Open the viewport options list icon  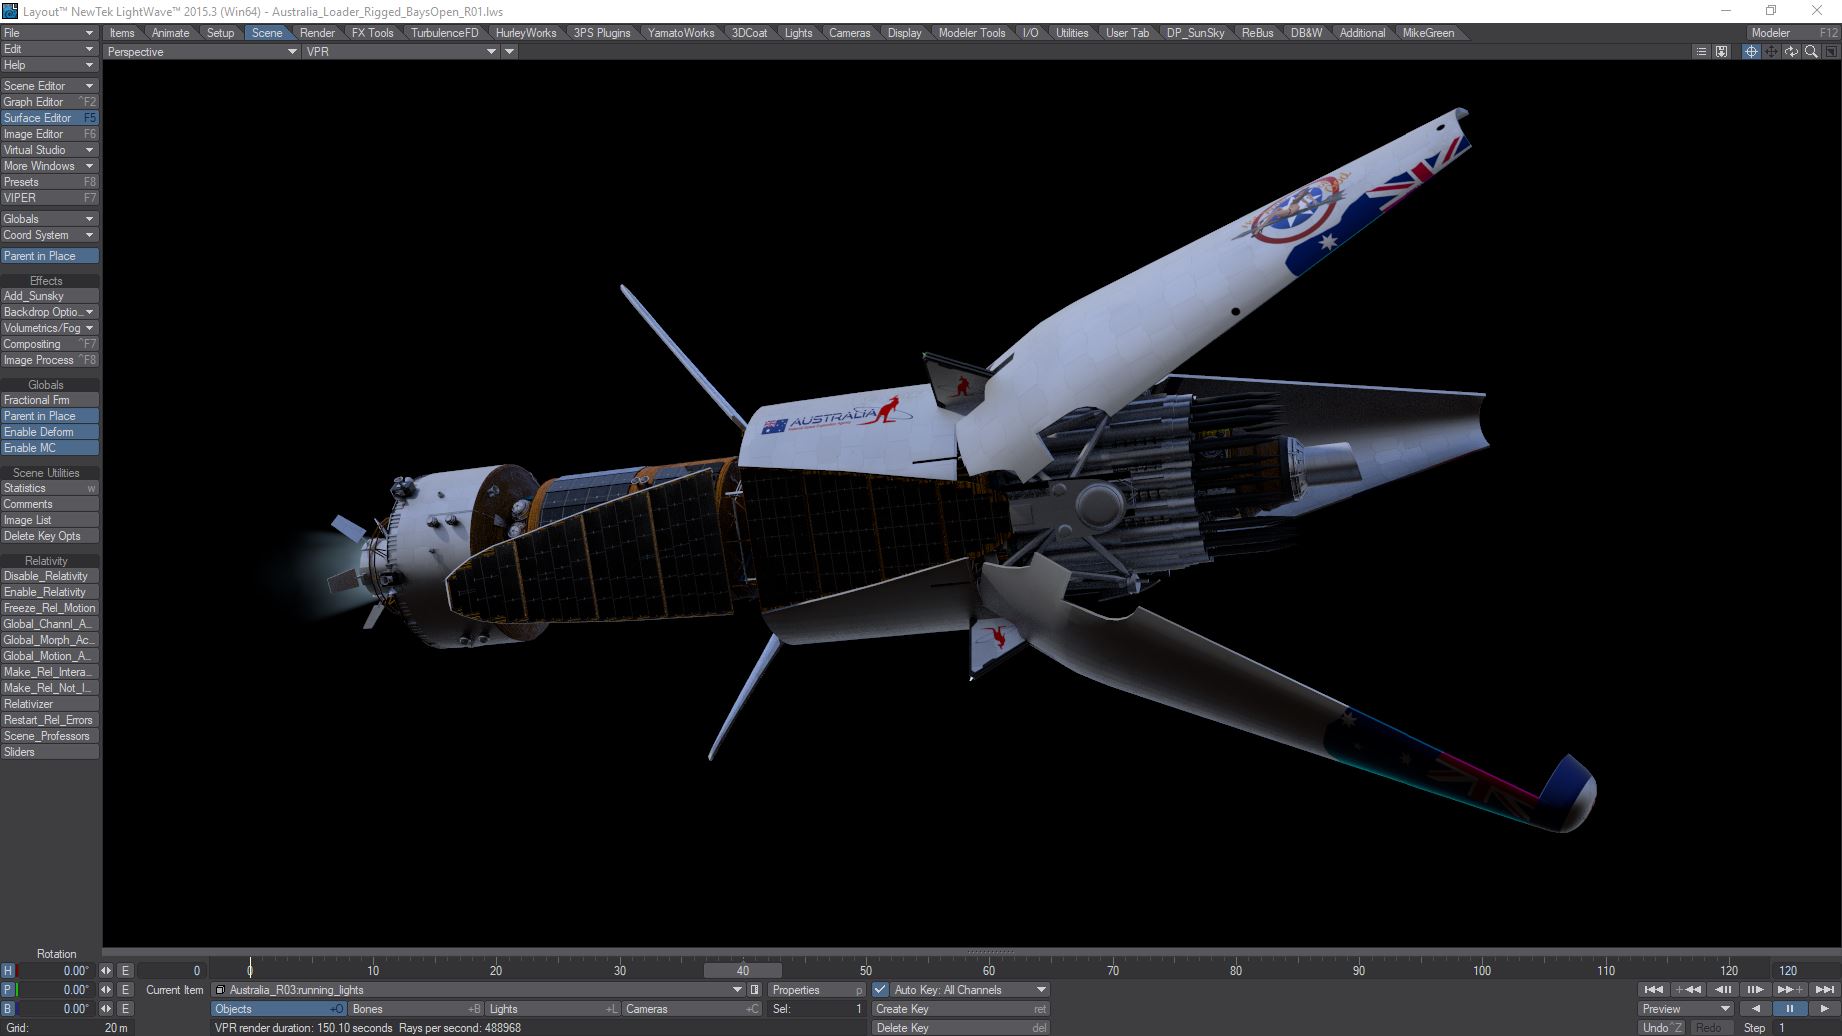click(1701, 52)
